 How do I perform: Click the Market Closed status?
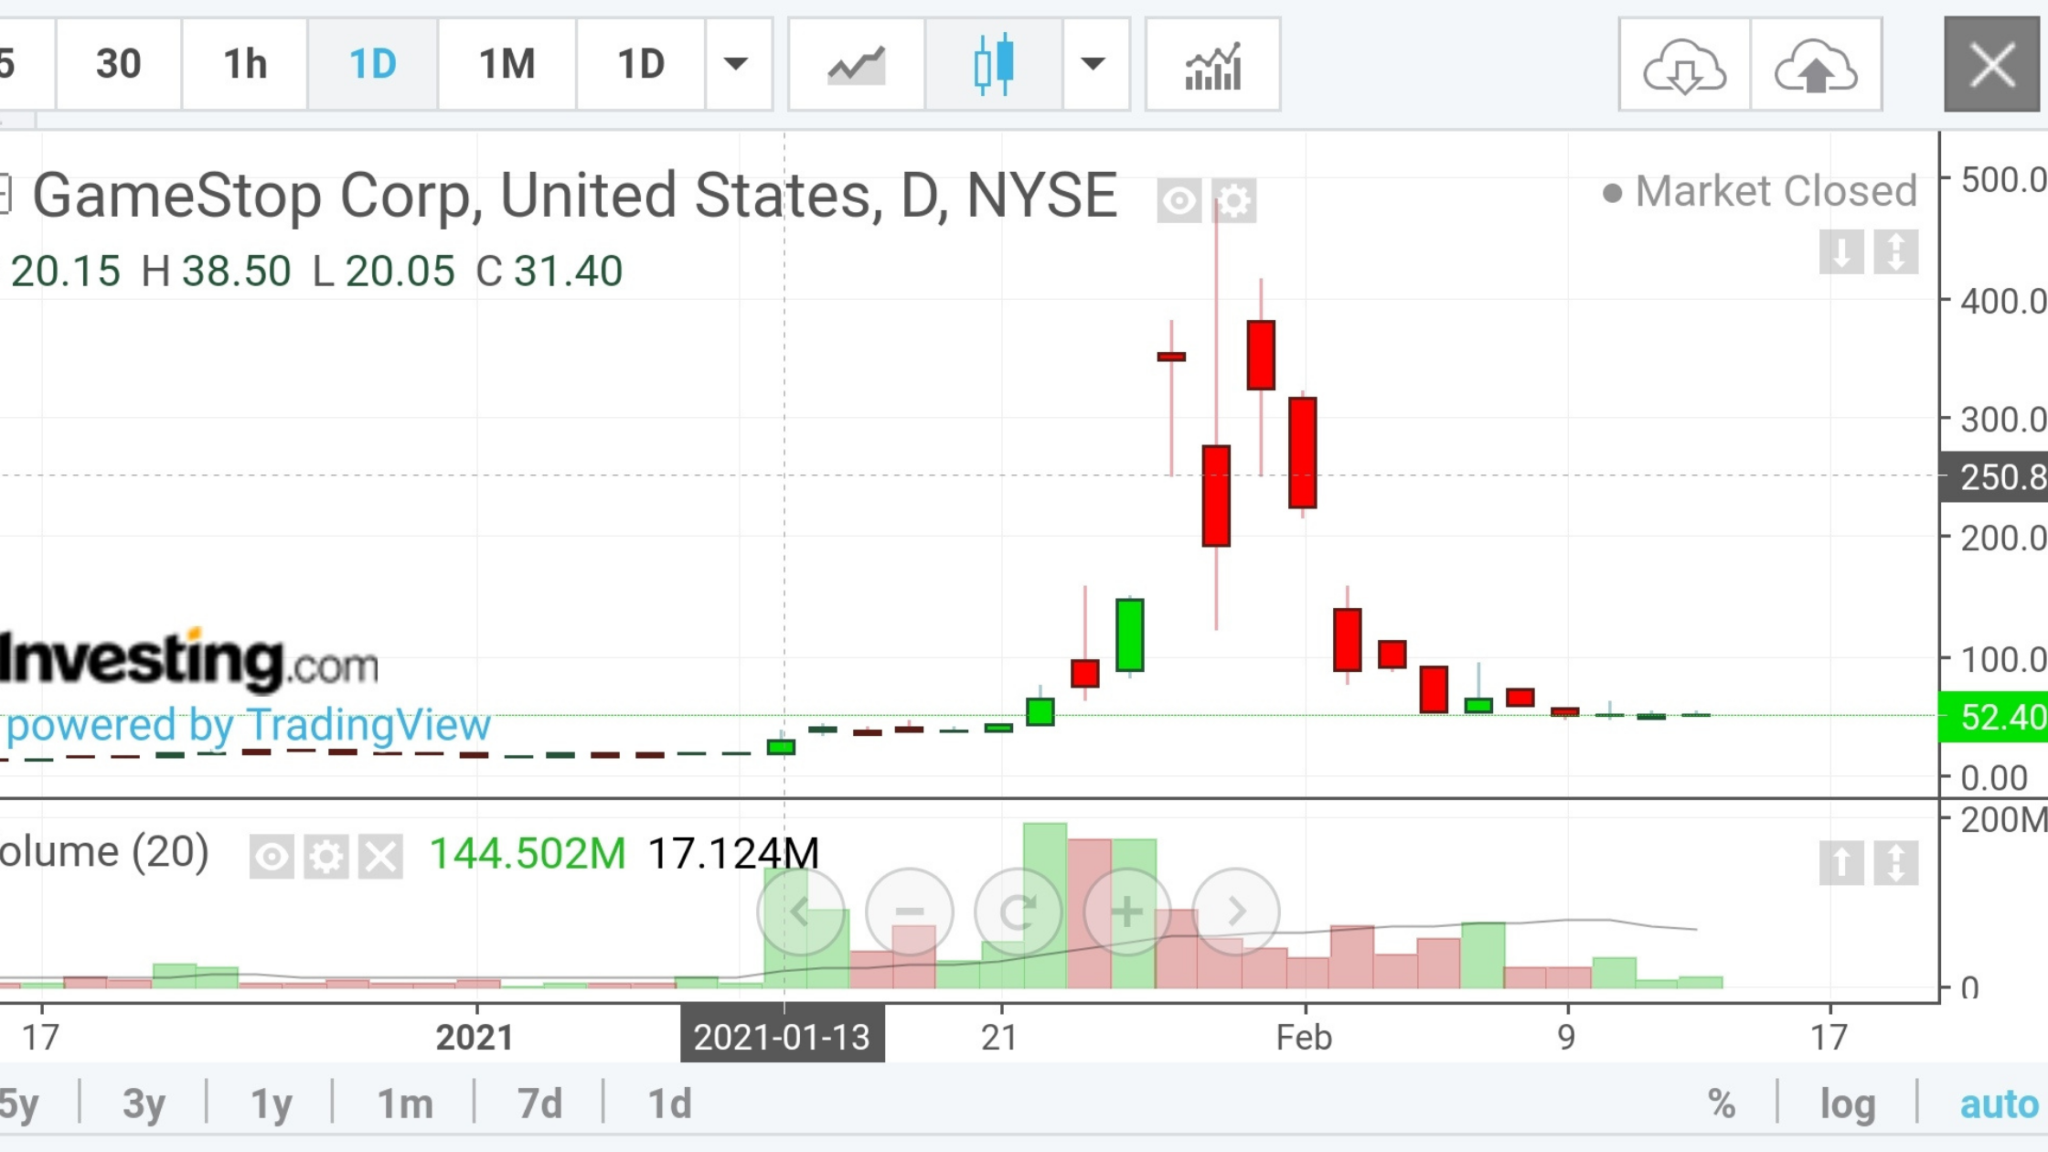pos(1760,191)
